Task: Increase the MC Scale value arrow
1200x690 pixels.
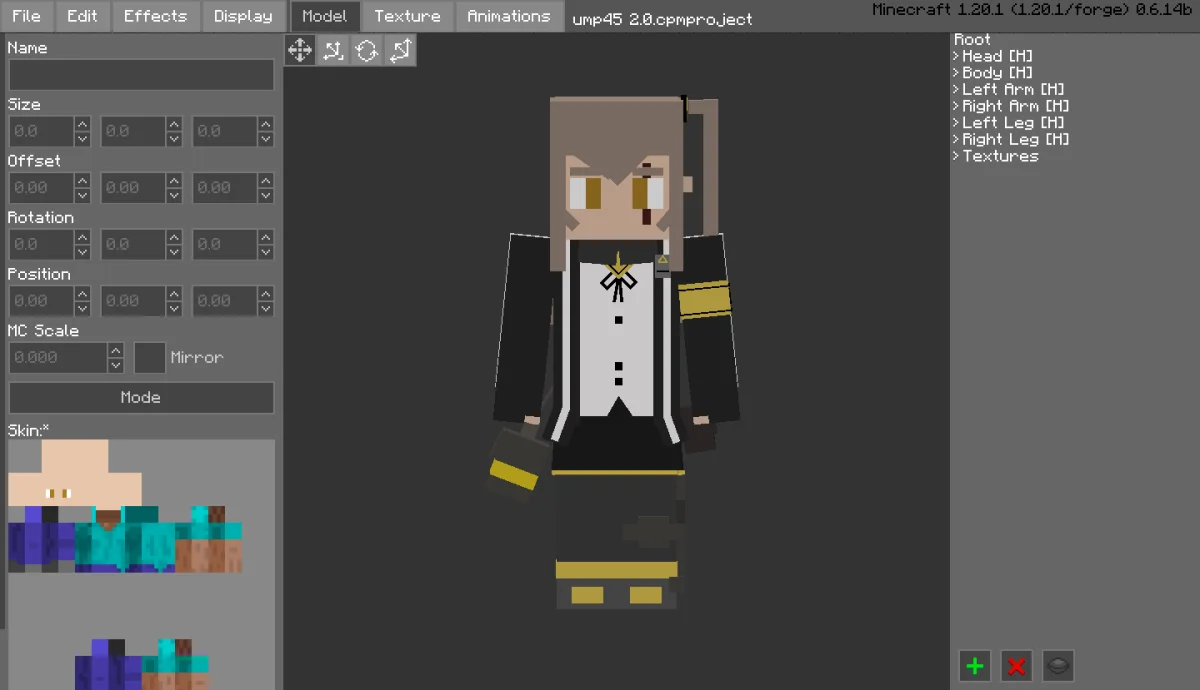Action: 116,350
